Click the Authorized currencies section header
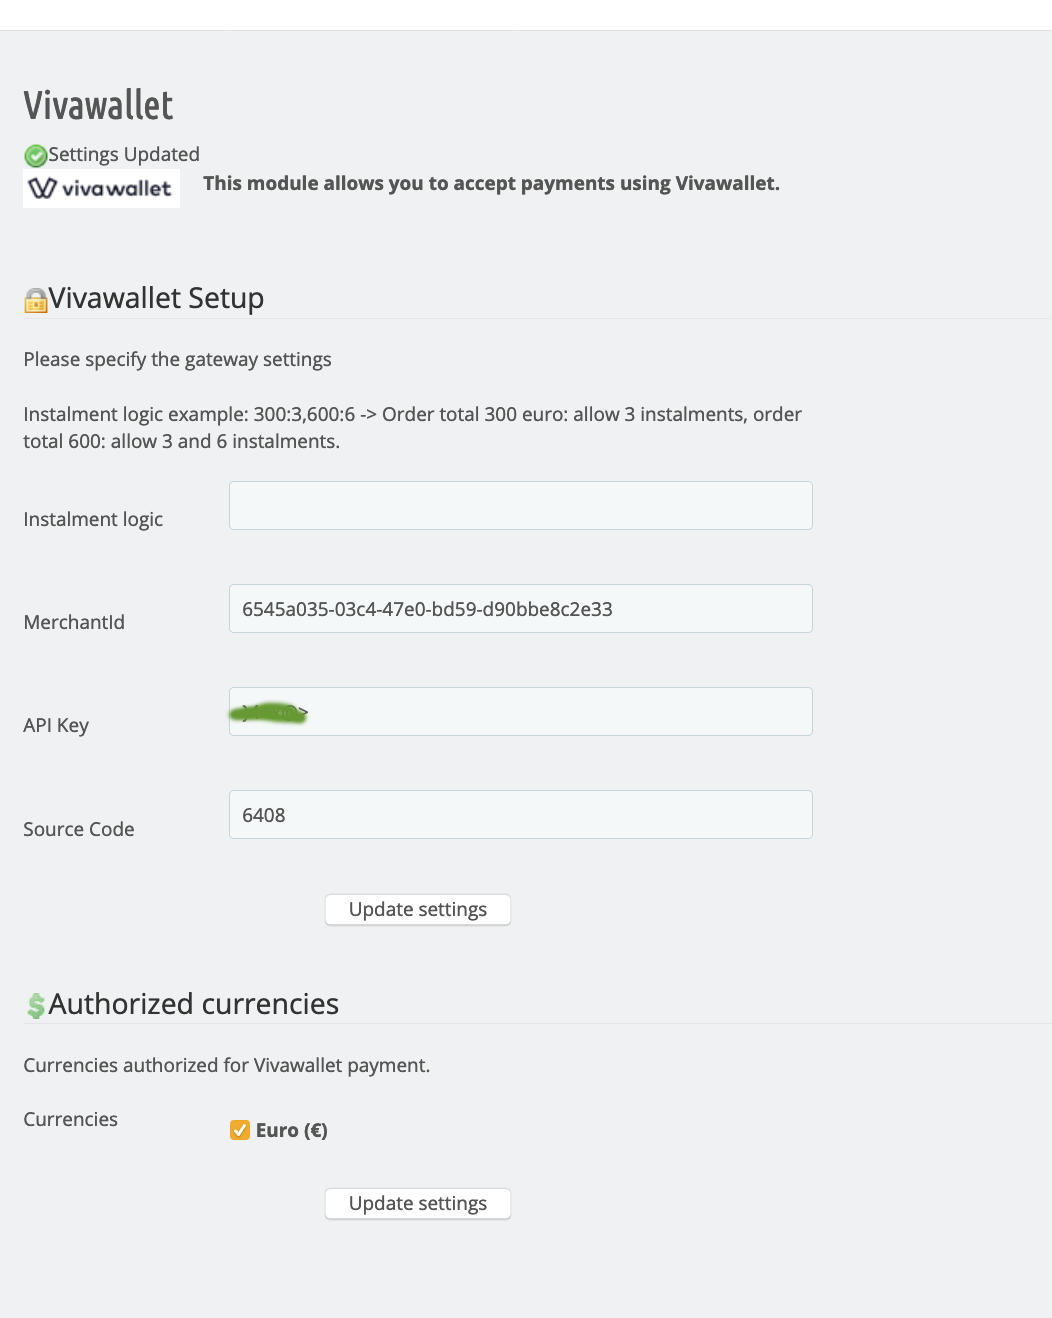The width and height of the screenshot is (1052, 1318). pos(195,1004)
